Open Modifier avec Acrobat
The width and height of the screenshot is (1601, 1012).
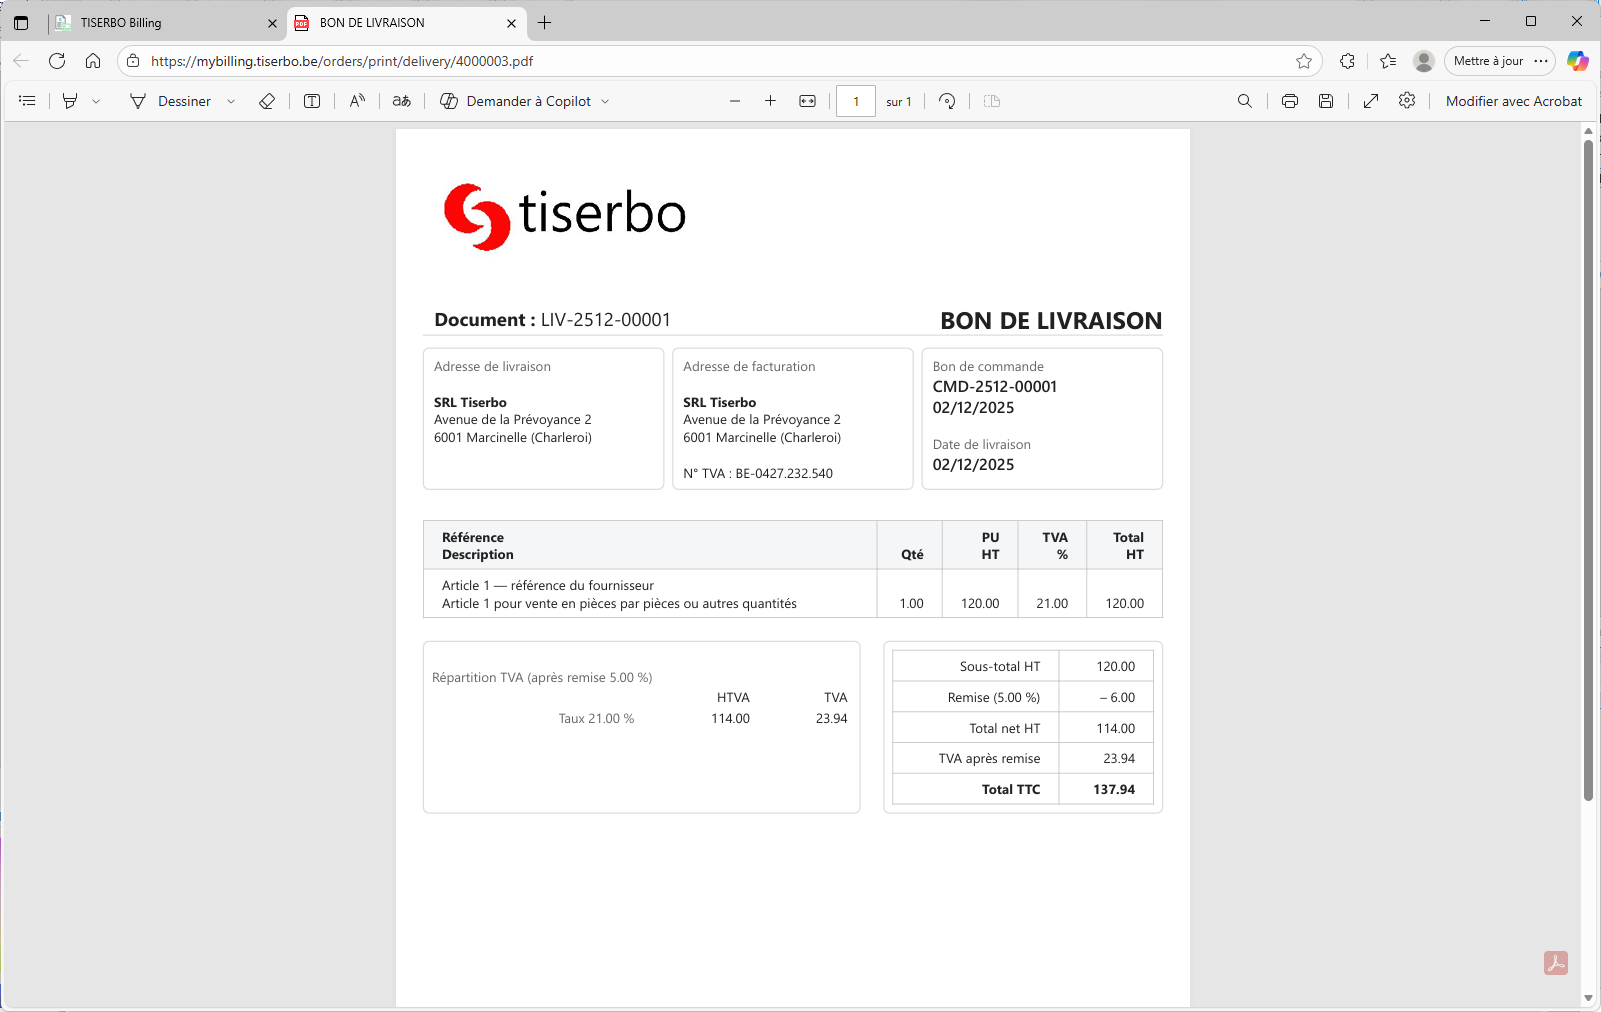[x=1513, y=100]
